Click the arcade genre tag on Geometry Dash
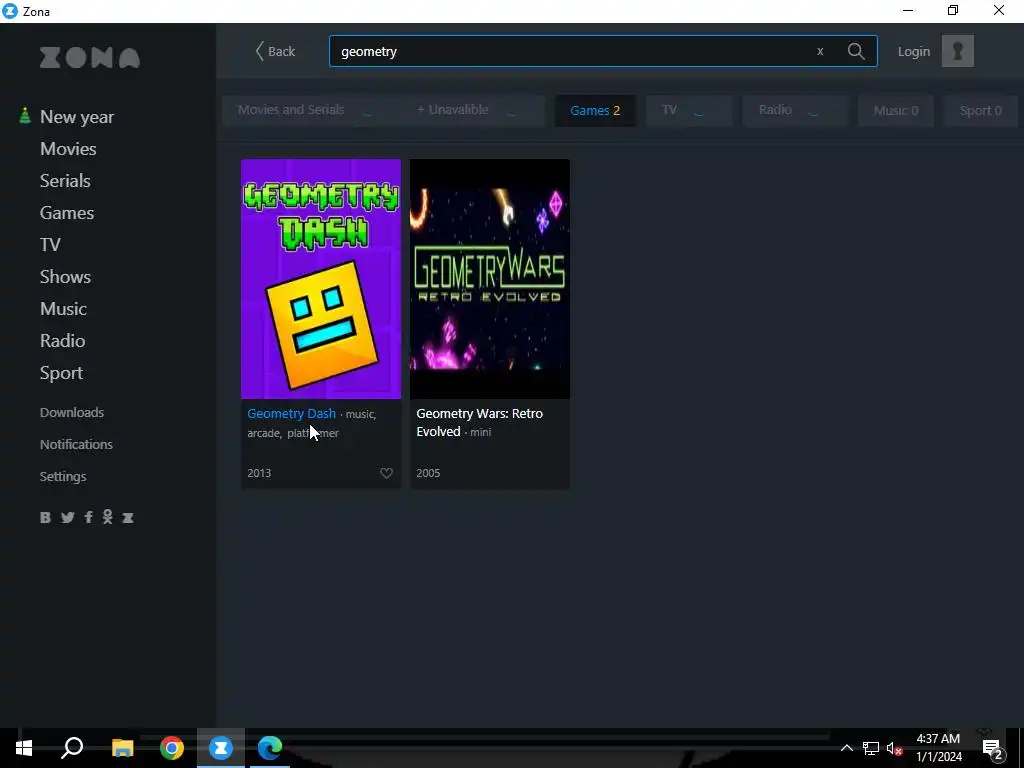Screen dimensions: 1024x768 pos(263,433)
